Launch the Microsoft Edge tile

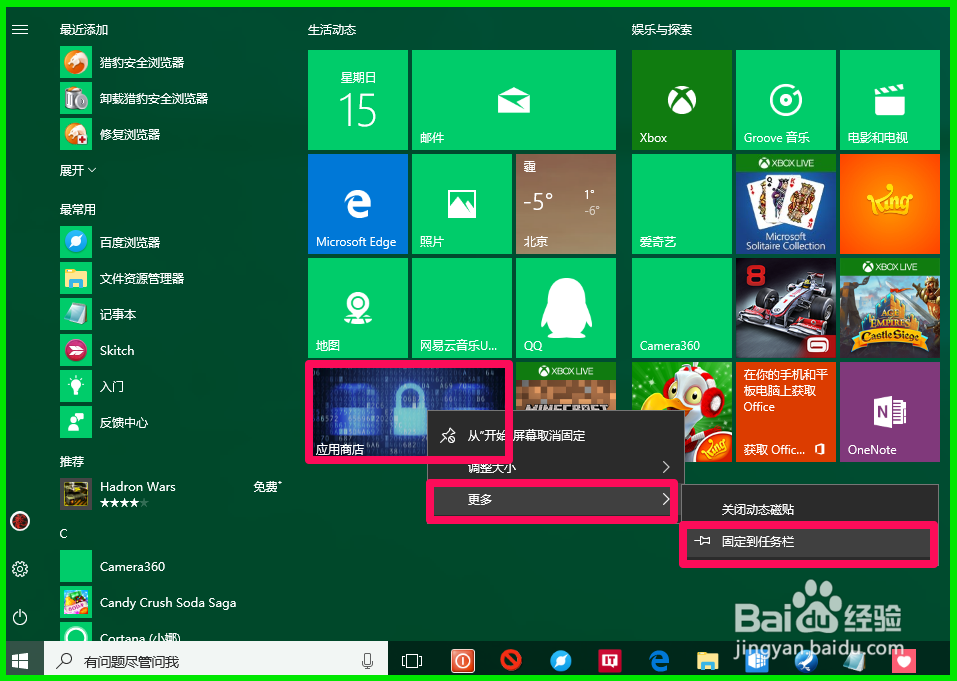tap(358, 204)
